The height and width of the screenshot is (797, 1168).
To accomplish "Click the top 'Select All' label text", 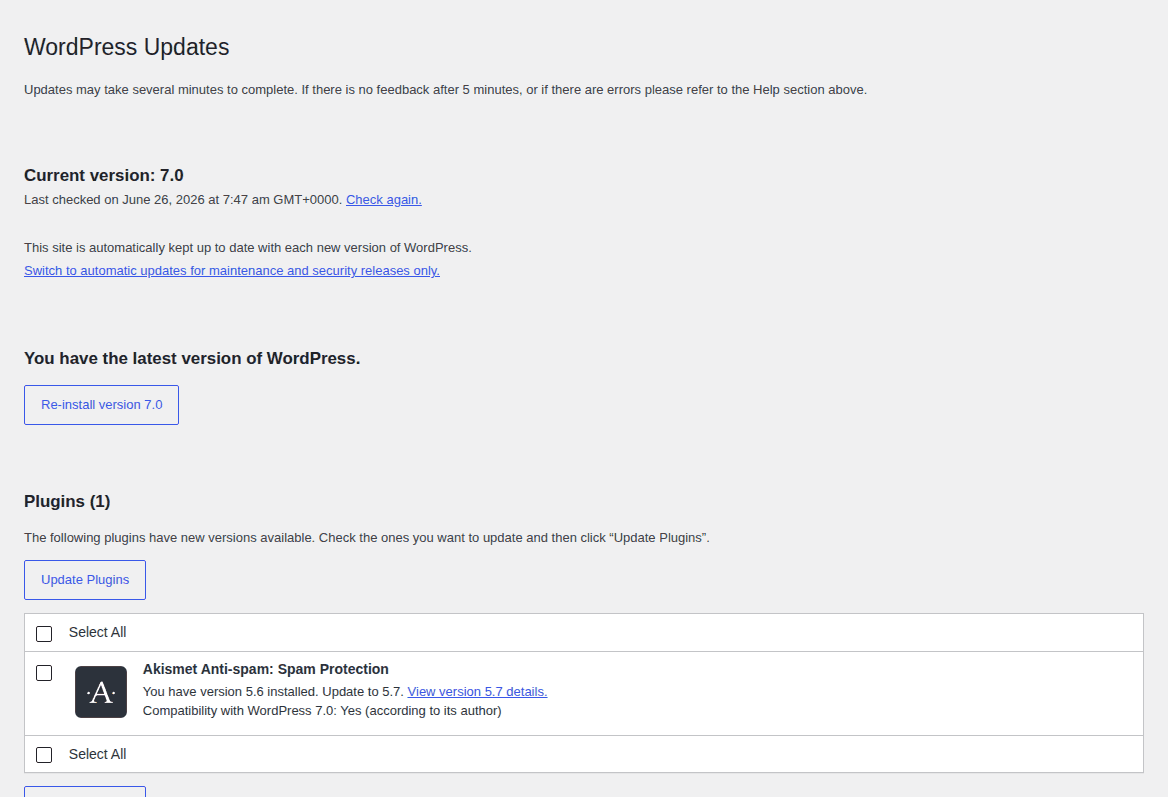I will [x=98, y=632].
